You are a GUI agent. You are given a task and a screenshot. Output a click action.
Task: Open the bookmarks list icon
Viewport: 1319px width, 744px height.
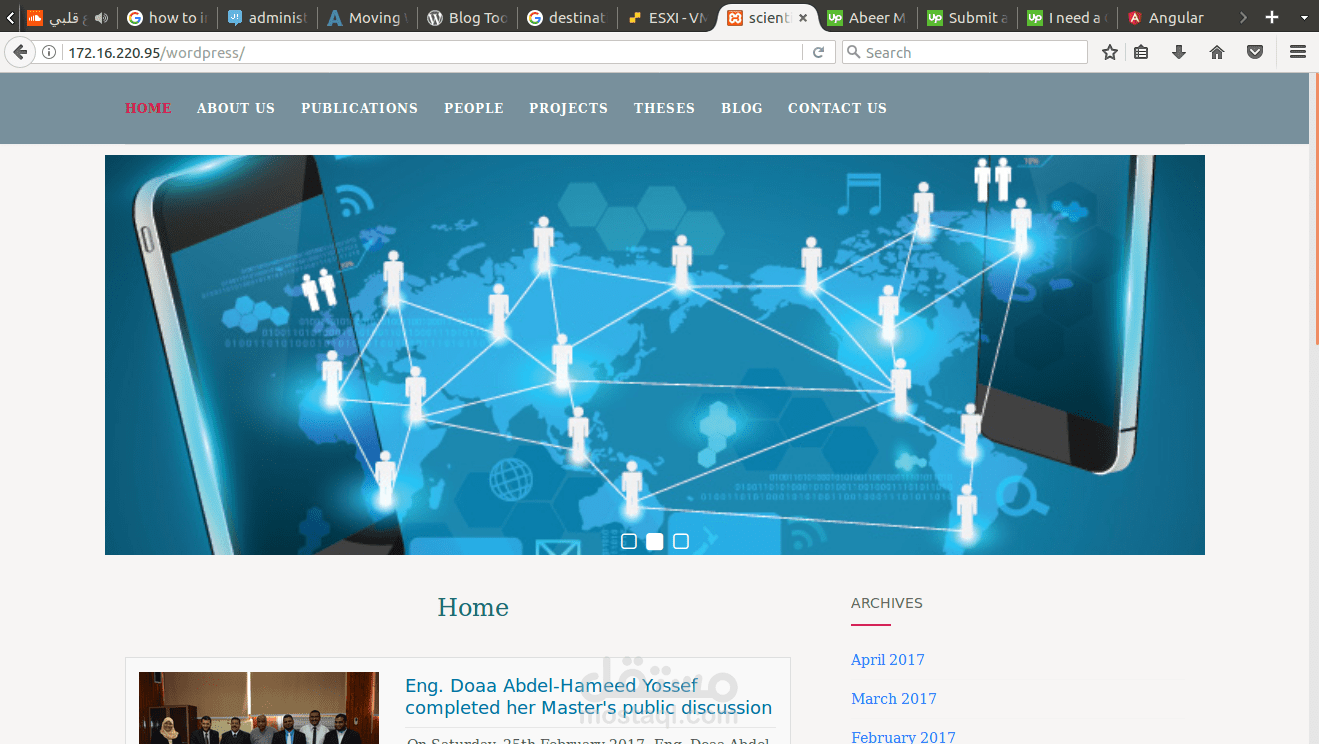pyautogui.click(x=1141, y=51)
